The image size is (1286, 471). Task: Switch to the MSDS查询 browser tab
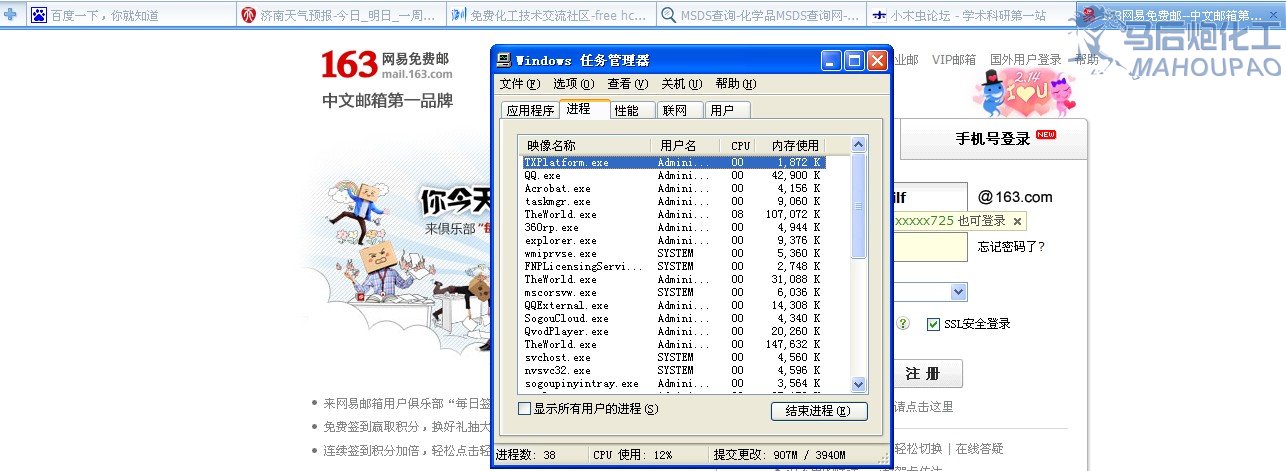pyautogui.click(x=761, y=15)
